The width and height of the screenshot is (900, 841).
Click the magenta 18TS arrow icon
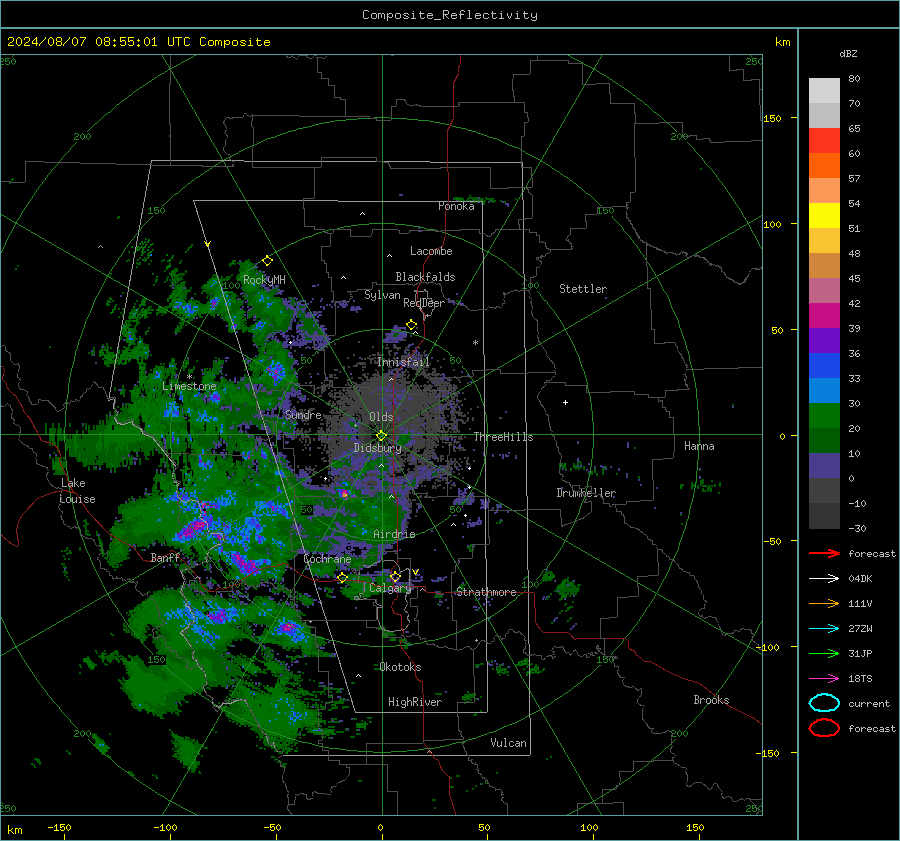[x=824, y=679]
